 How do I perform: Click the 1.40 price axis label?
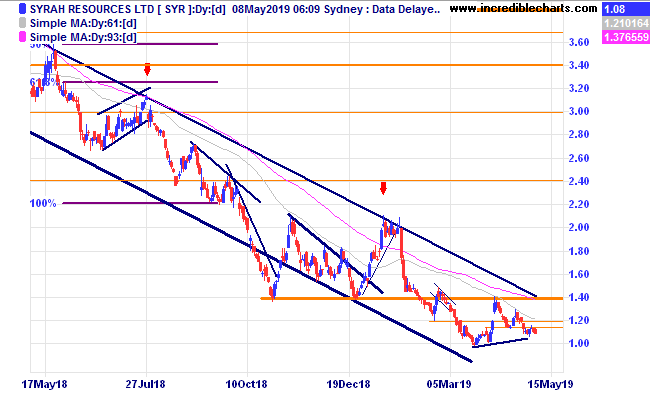[578, 297]
